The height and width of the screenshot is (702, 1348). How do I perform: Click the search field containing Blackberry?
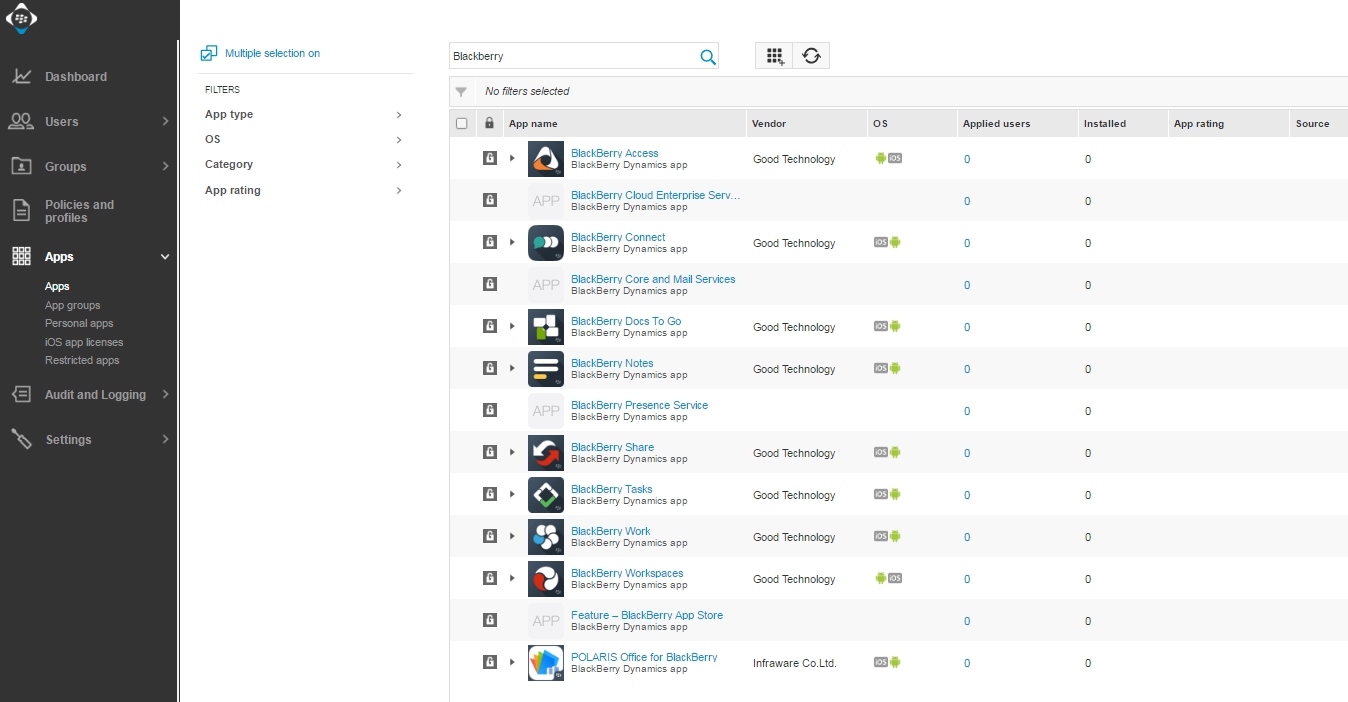click(x=572, y=56)
